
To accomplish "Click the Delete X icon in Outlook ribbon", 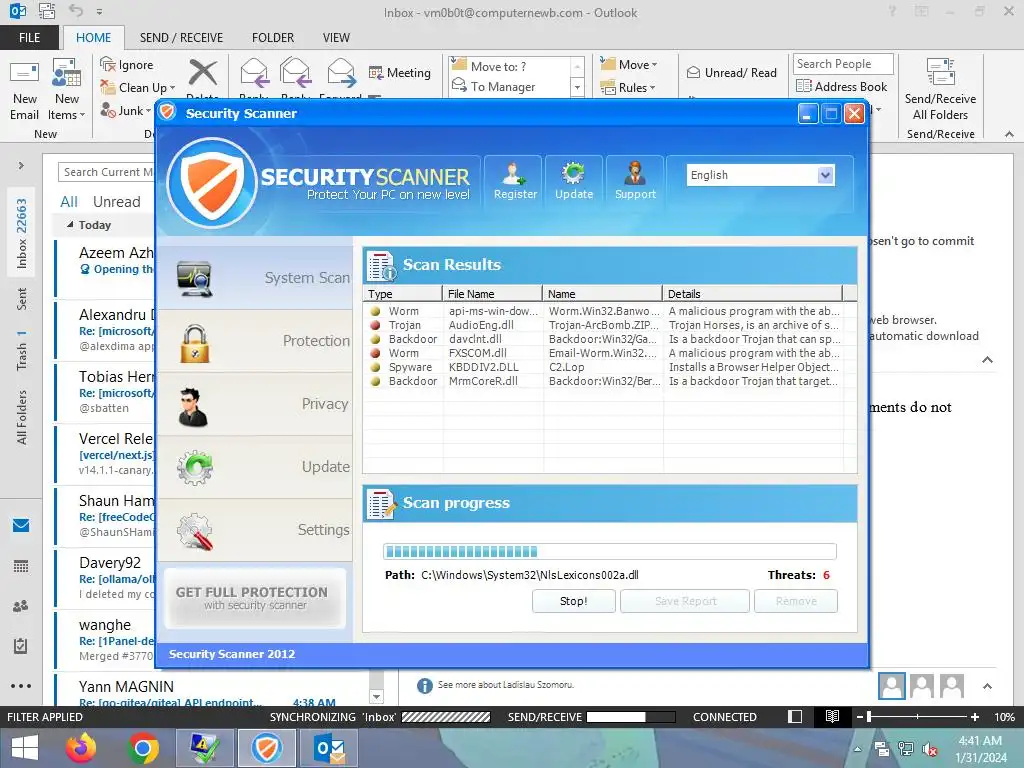I will (x=202, y=72).
